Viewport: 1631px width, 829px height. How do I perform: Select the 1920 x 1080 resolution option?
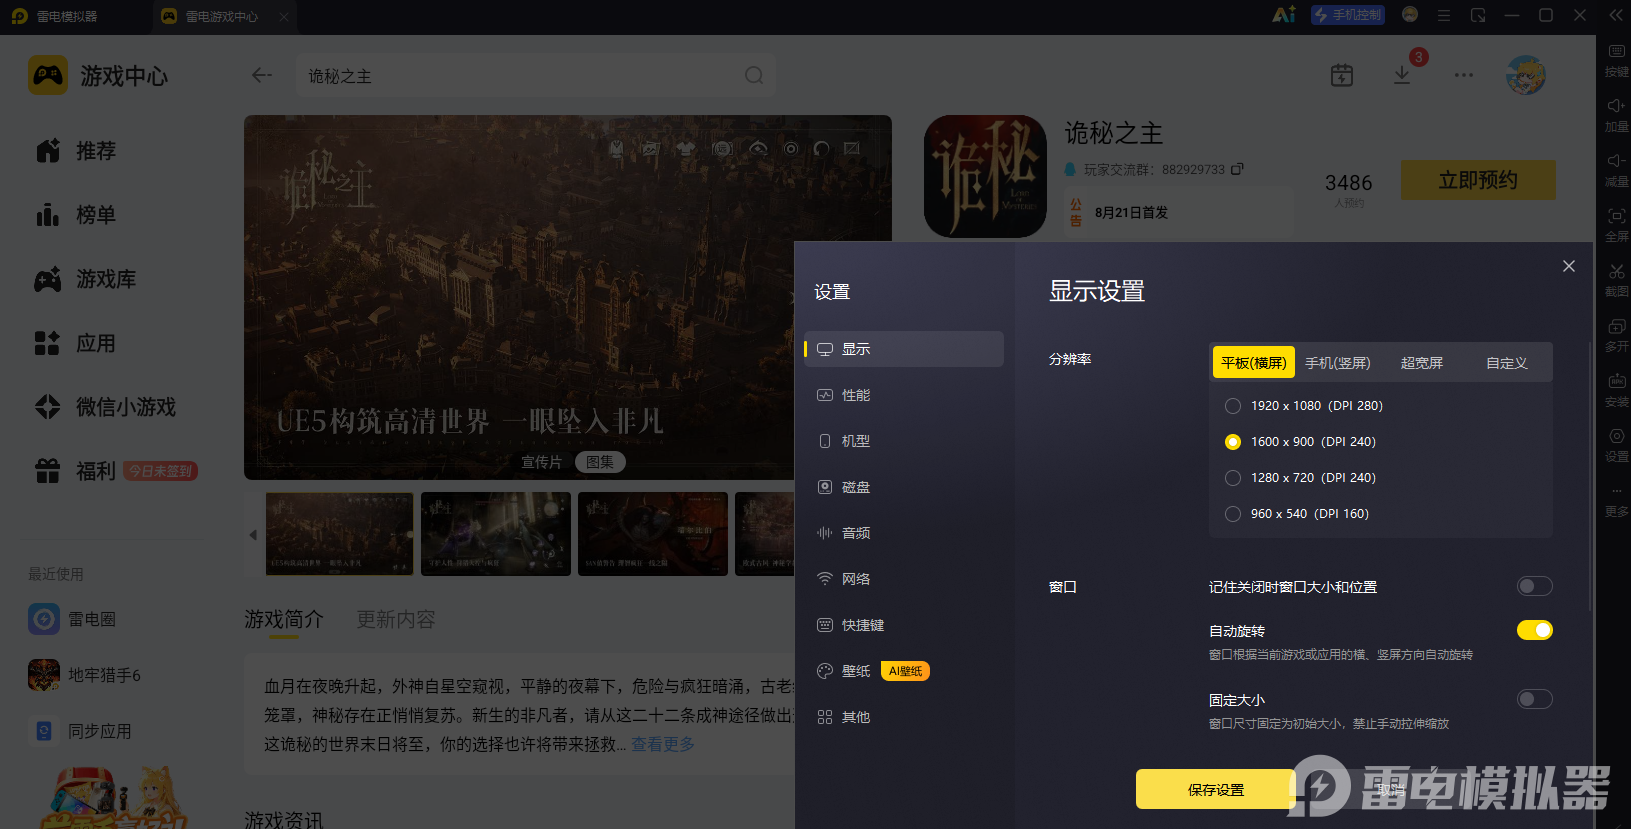click(1304, 406)
